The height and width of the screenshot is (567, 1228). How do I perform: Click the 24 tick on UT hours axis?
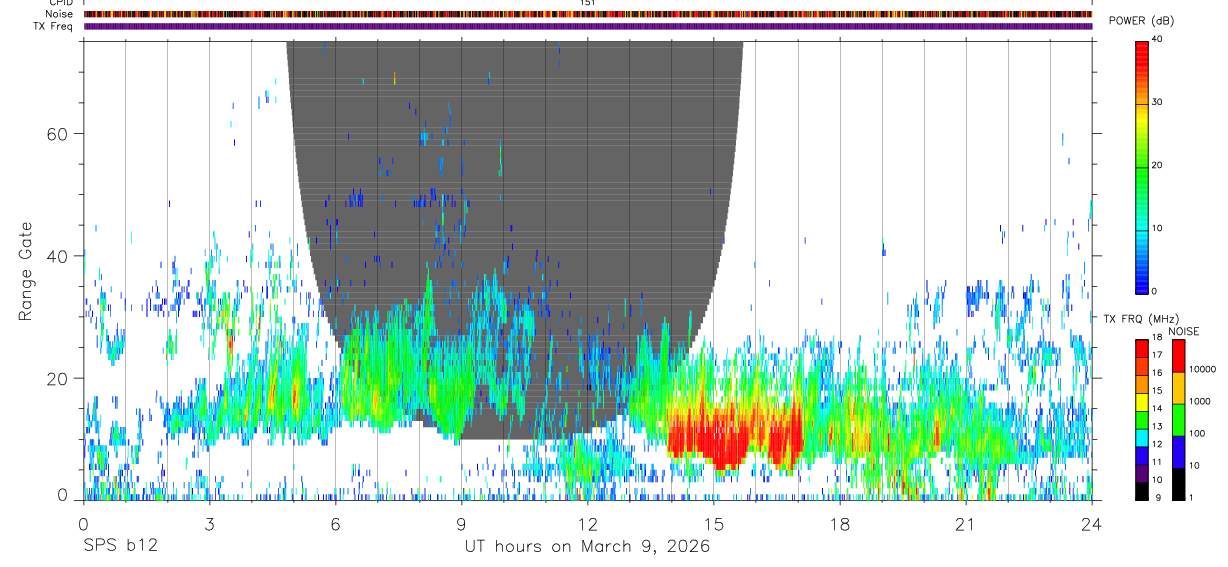(x=1092, y=523)
